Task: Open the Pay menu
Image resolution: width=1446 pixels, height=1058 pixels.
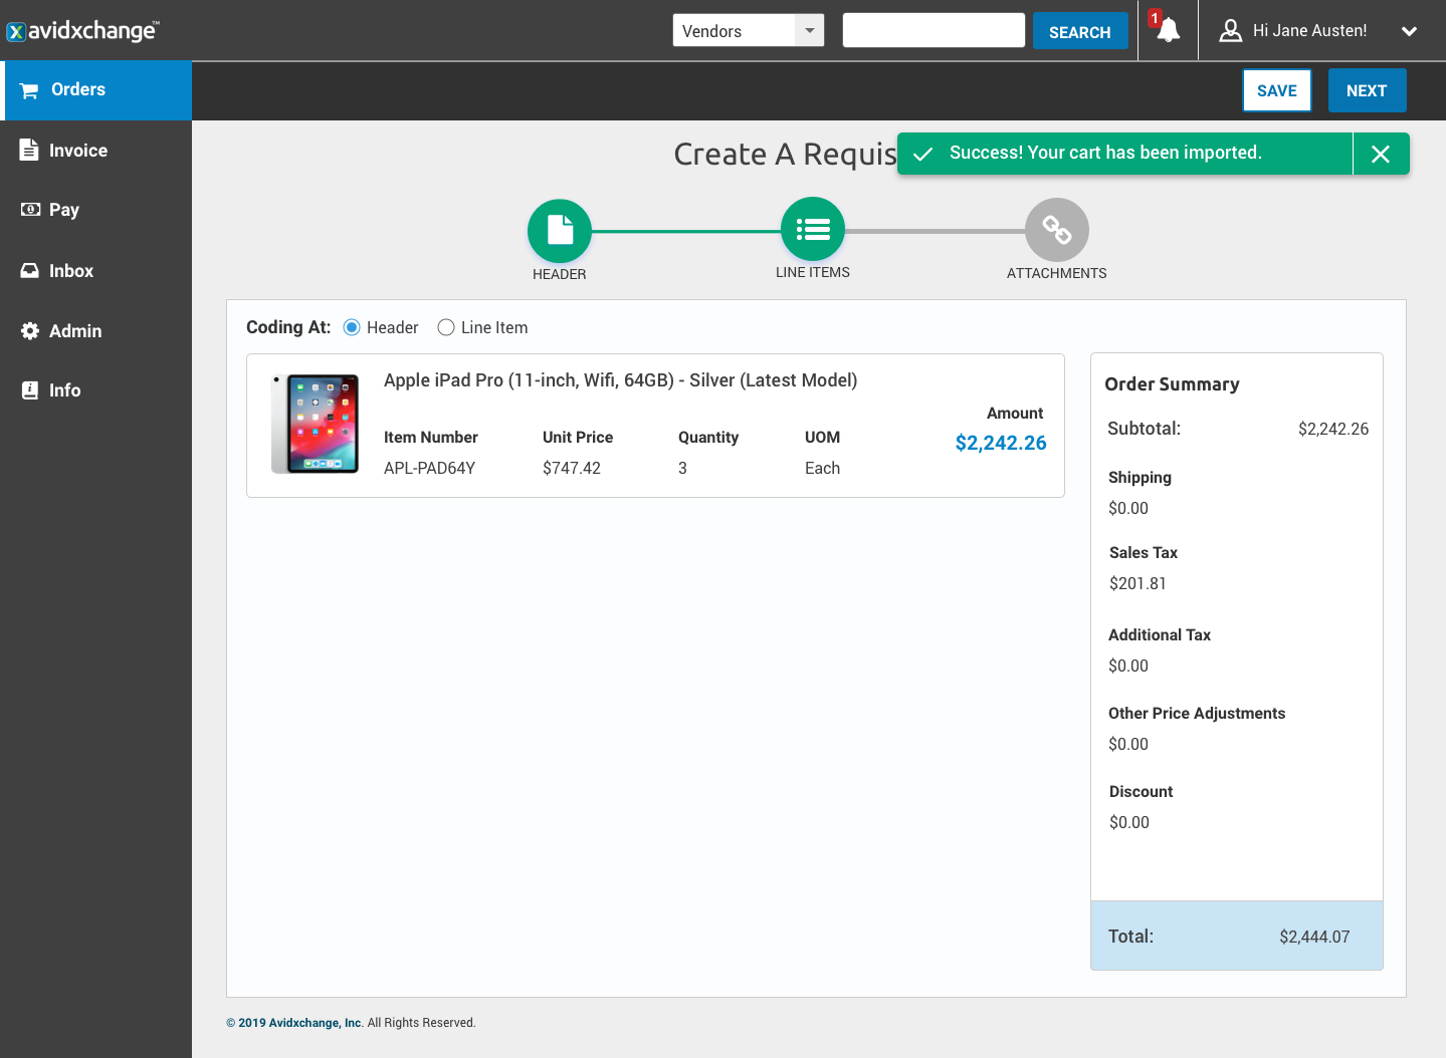Action: pos(96,209)
